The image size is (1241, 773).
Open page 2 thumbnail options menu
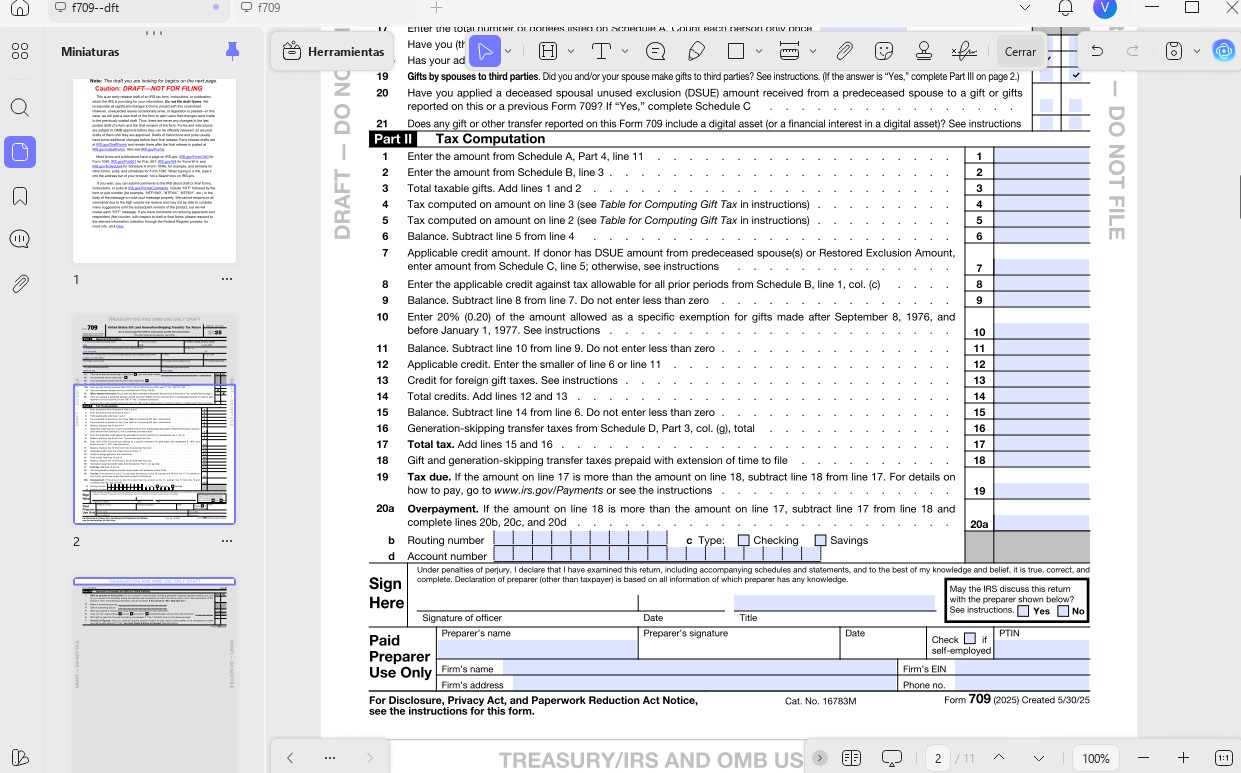[227, 541]
